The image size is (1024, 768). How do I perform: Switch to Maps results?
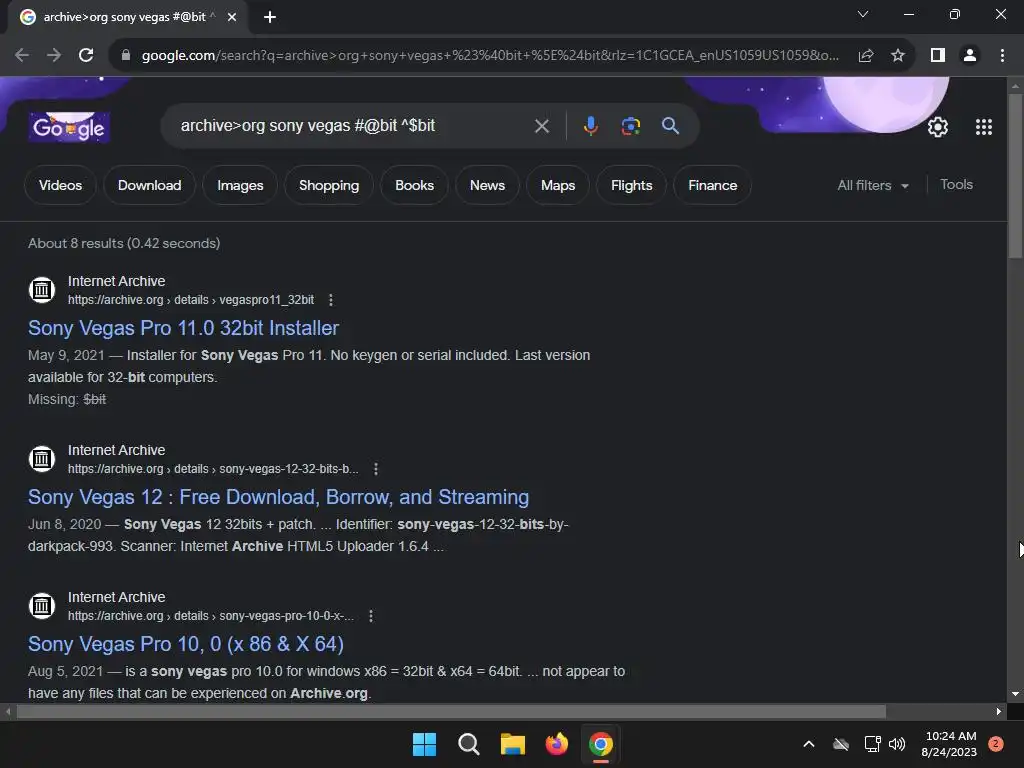click(558, 185)
